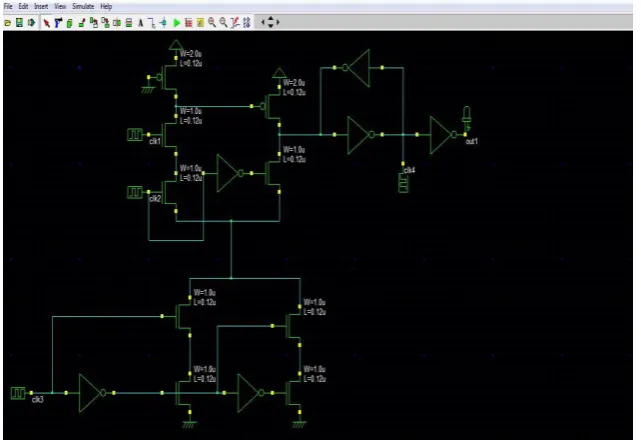The width and height of the screenshot is (641, 440).
Task: Click the out1 output LED symbol
Action: 466,119
